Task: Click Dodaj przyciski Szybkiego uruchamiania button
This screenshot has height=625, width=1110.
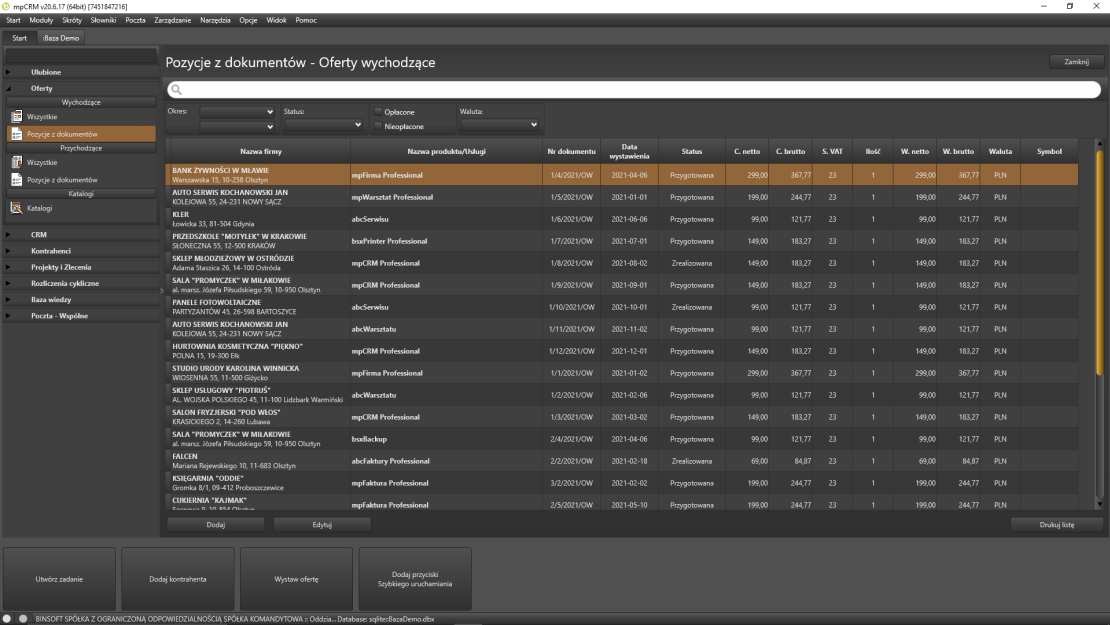Action: click(415, 579)
